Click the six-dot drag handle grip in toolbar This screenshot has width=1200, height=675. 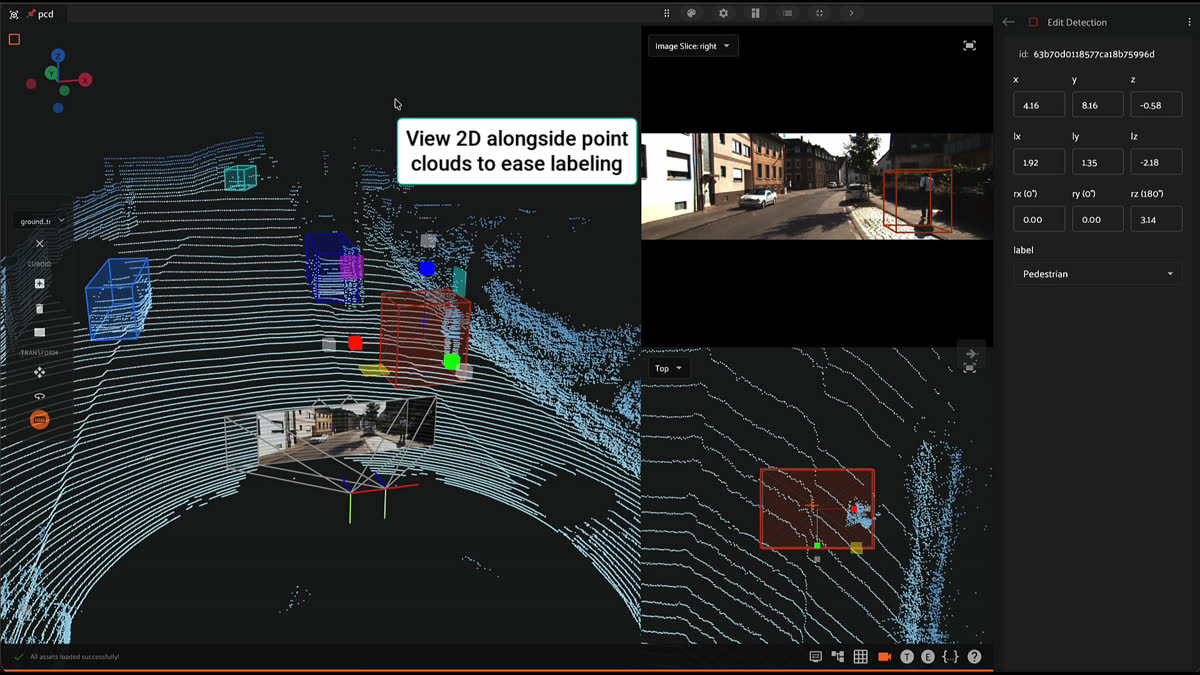click(667, 13)
